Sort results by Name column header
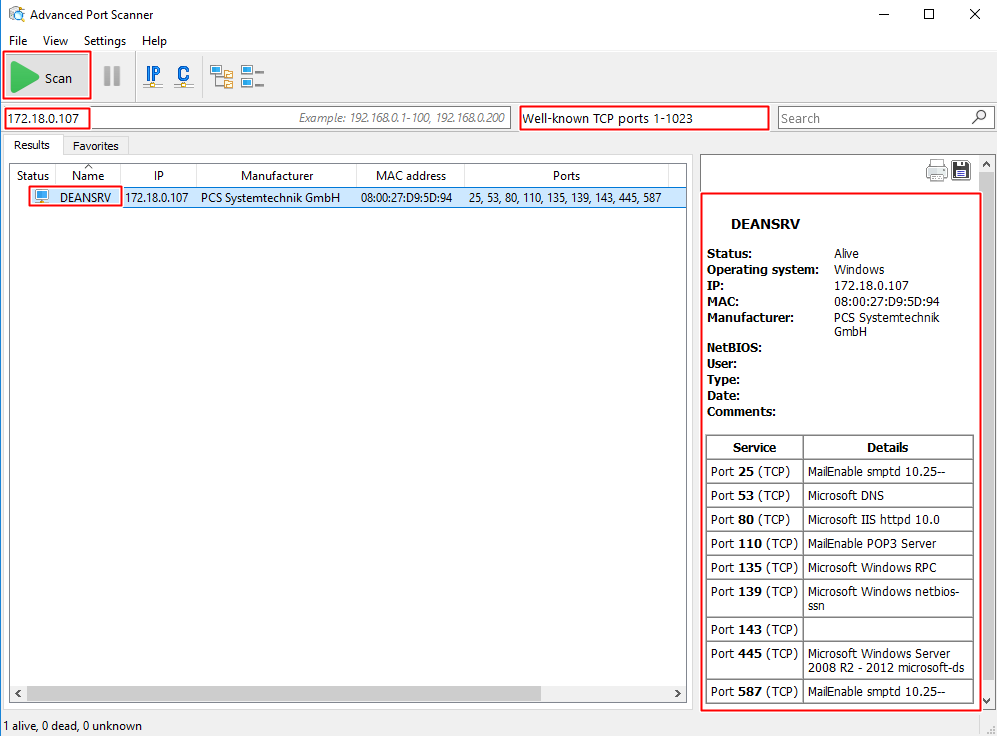Viewport: 997px width, 736px height. click(x=88, y=175)
